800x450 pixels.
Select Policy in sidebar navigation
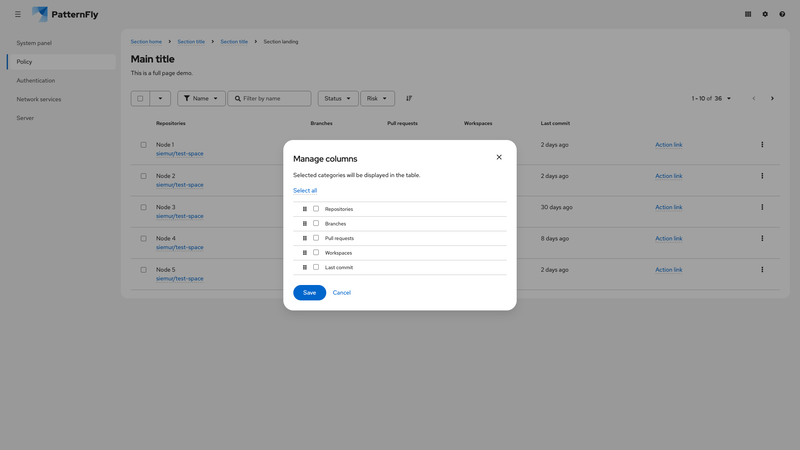pos(61,62)
